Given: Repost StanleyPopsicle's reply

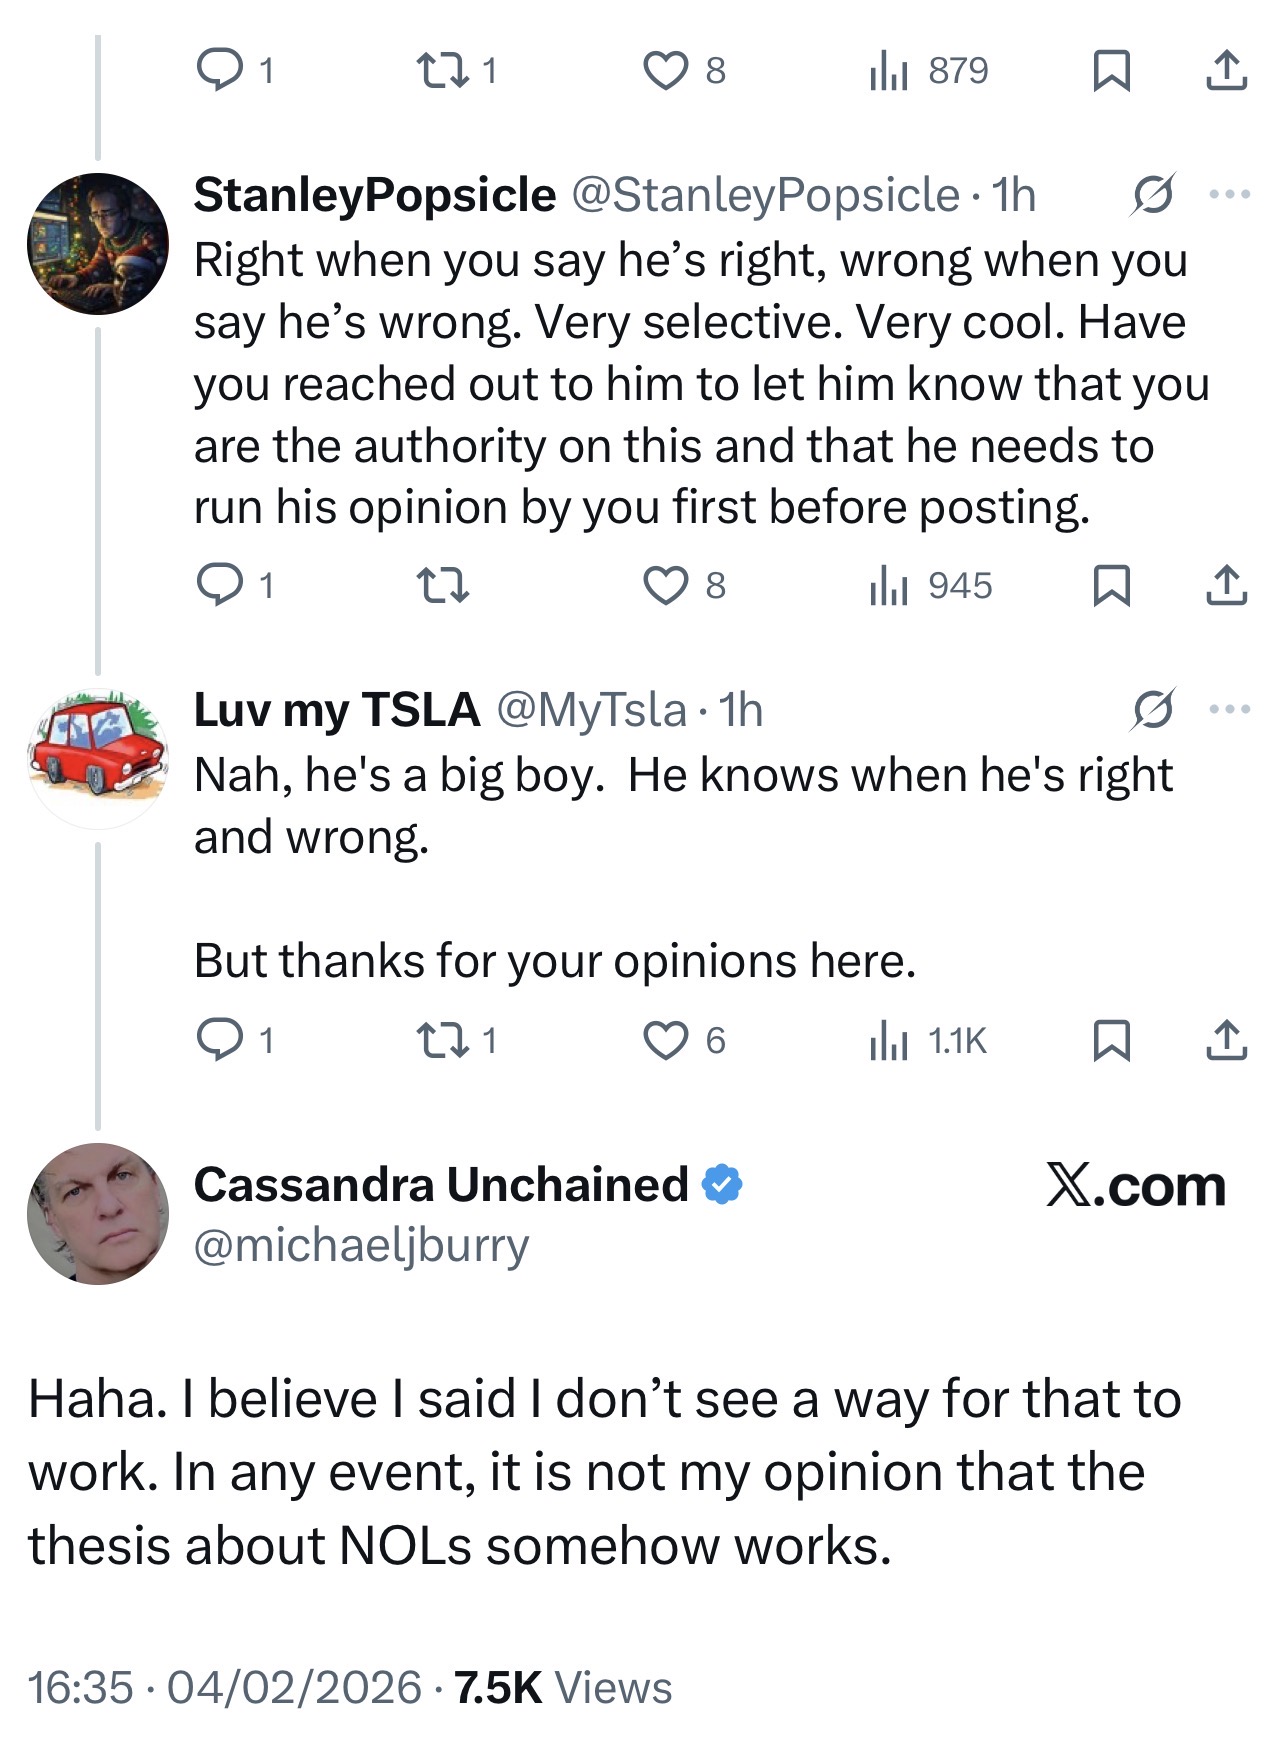Looking at the screenshot, I should (442, 586).
